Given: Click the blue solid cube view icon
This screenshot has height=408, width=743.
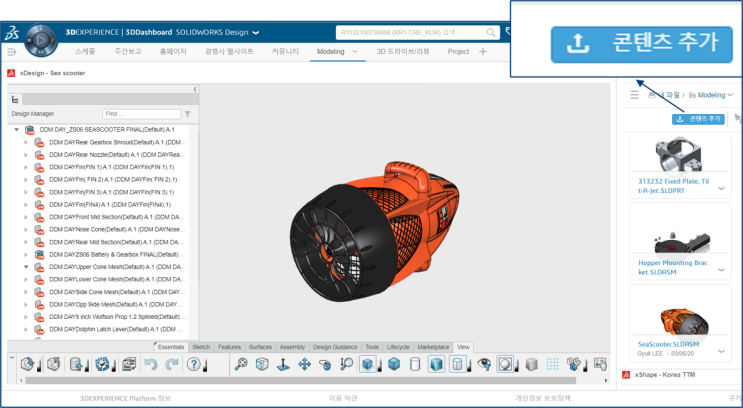Looking at the screenshot, I should tap(394, 364).
